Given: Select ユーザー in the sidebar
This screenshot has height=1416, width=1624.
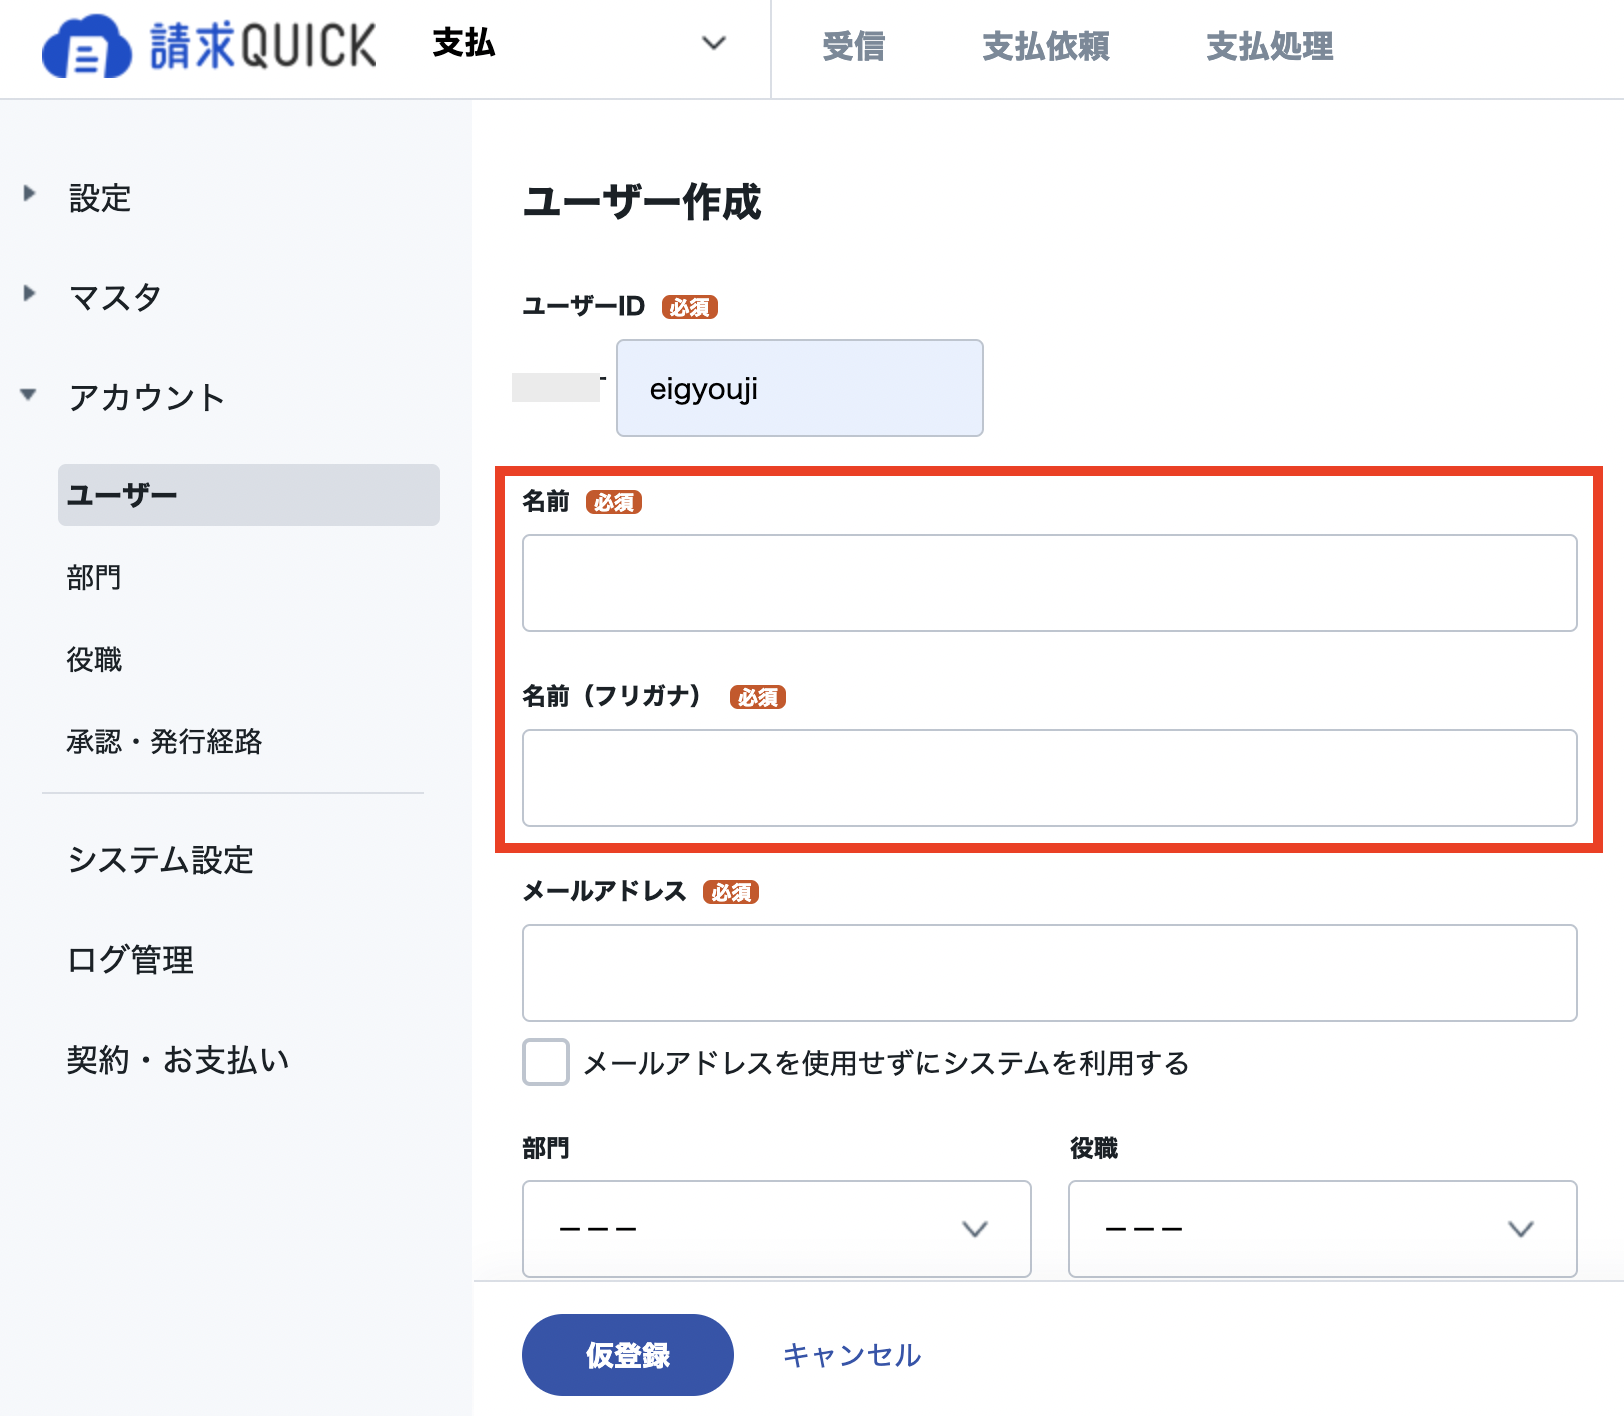Looking at the screenshot, I should tap(249, 495).
